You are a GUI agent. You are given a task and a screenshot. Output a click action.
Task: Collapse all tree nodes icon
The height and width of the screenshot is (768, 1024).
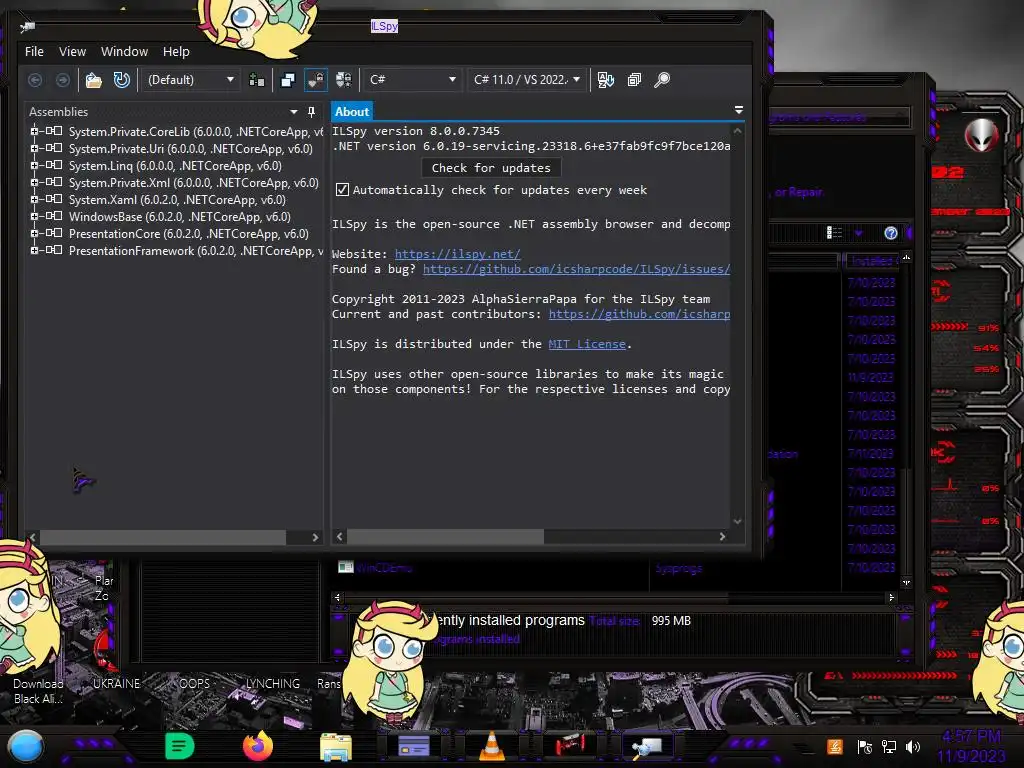pos(634,80)
